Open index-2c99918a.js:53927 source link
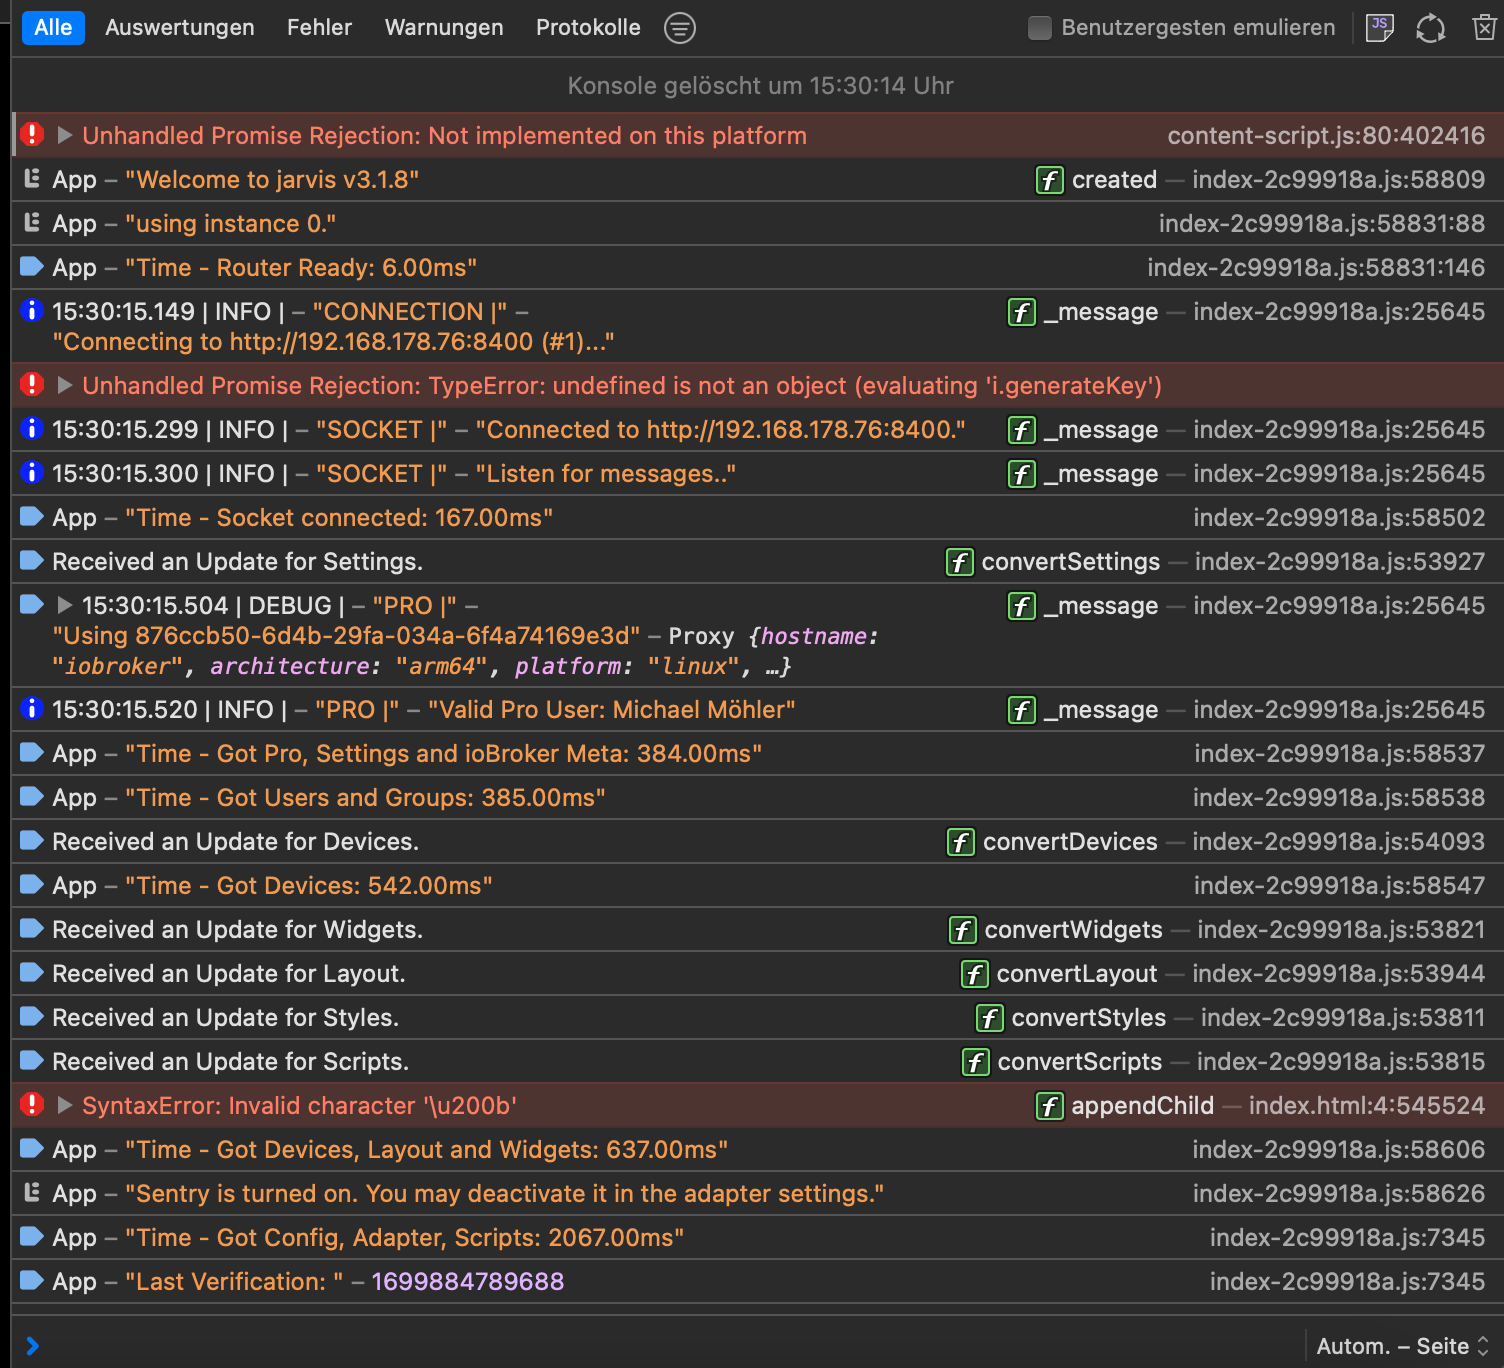Screen dimensions: 1504x1368 [x=1340, y=562]
